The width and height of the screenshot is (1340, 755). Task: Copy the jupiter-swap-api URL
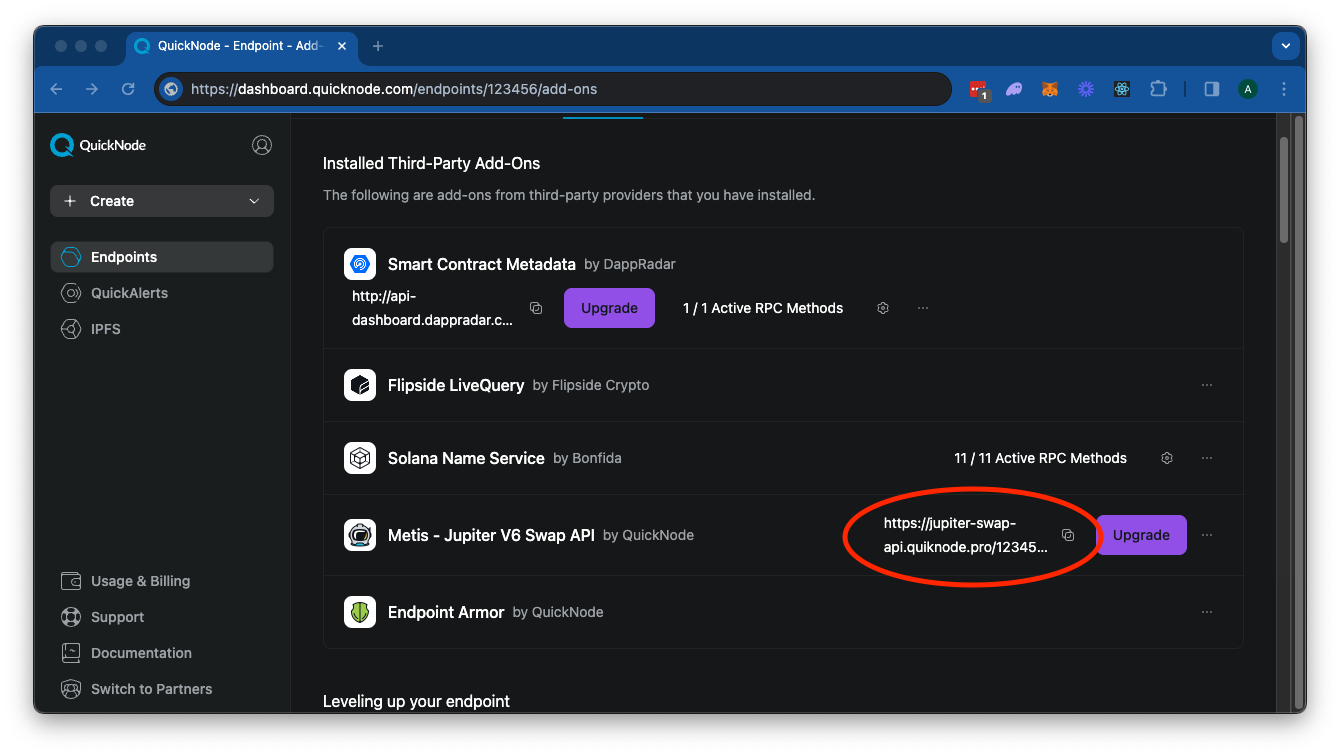(1068, 535)
